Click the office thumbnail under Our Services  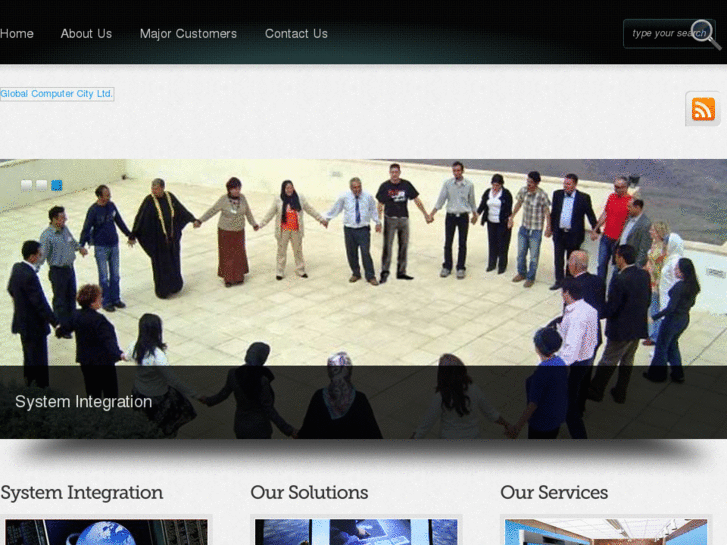tap(606, 532)
